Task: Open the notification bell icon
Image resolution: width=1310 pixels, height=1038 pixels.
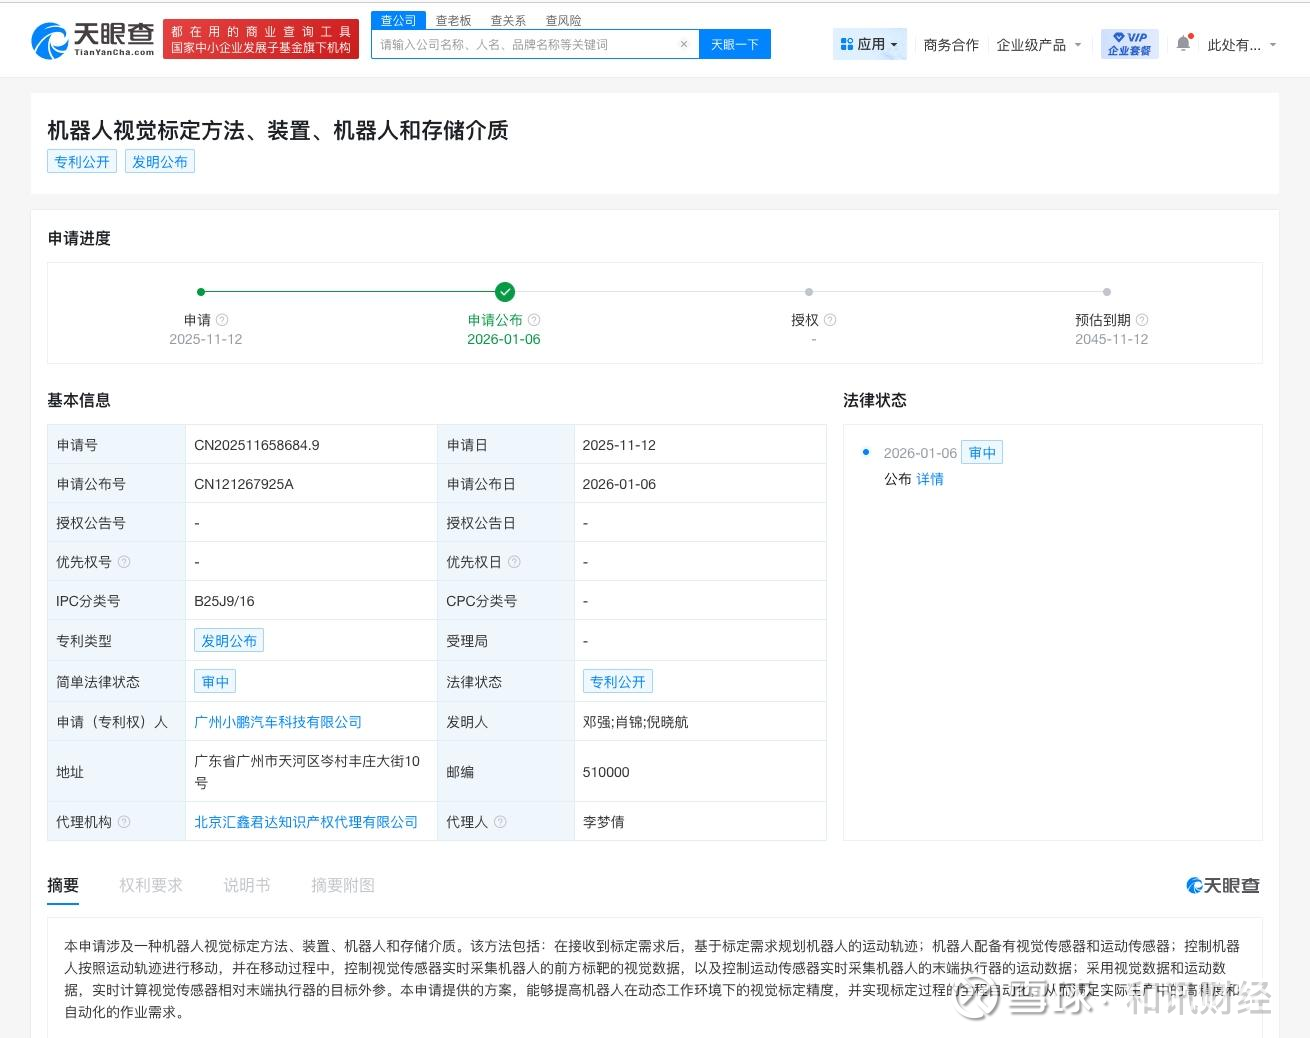Action: (1183, 44)
